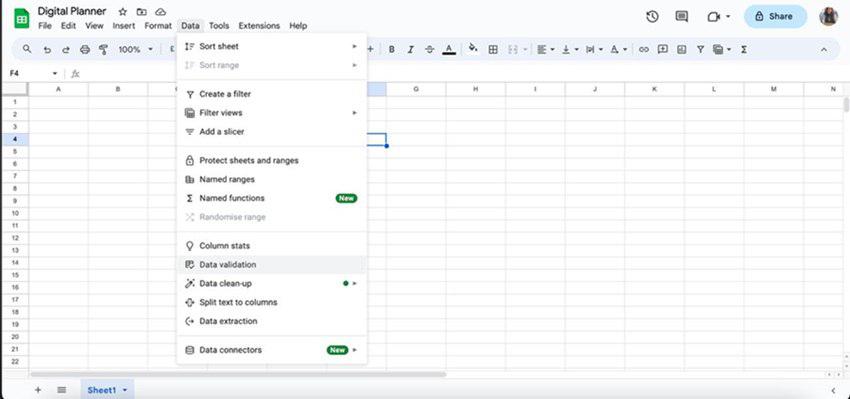Select the row 10 header
This screenshot has height=399, width=850.
[x=15, y=213]
